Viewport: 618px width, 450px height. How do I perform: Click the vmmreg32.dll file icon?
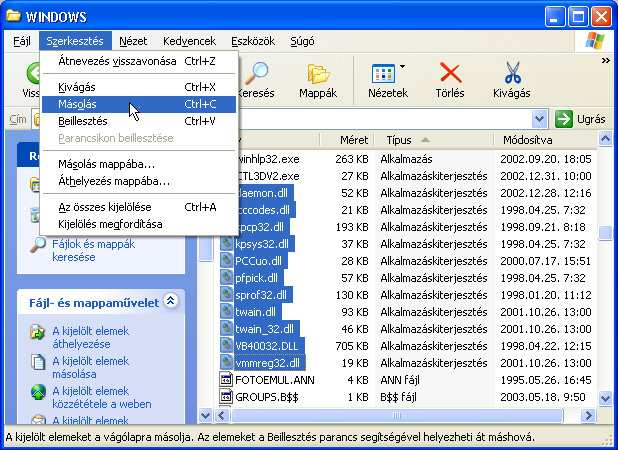226,363
